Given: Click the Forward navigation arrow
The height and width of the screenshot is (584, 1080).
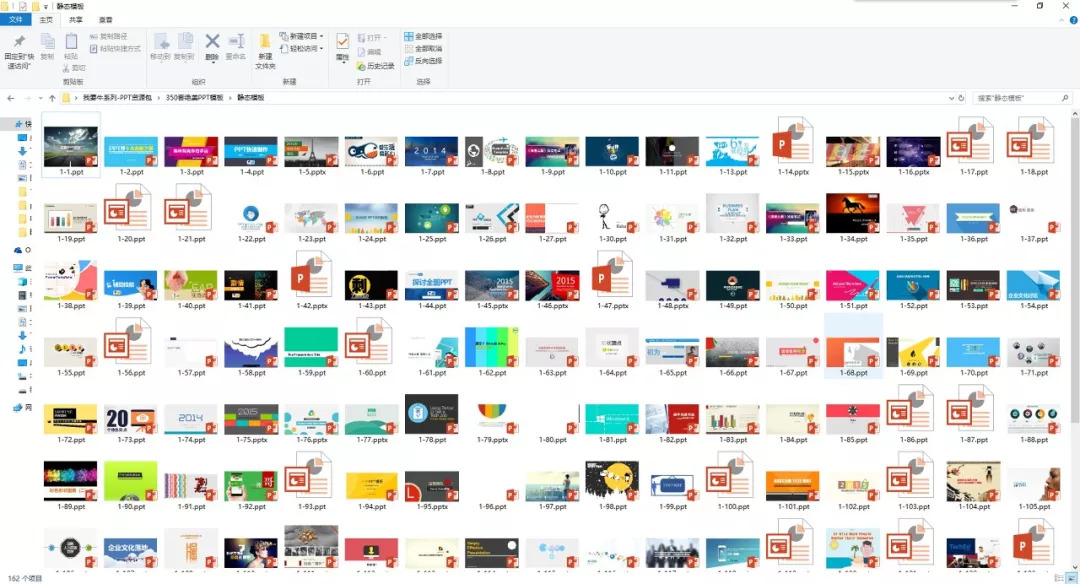Looking at the screenshot, I should tap(28, 98).
